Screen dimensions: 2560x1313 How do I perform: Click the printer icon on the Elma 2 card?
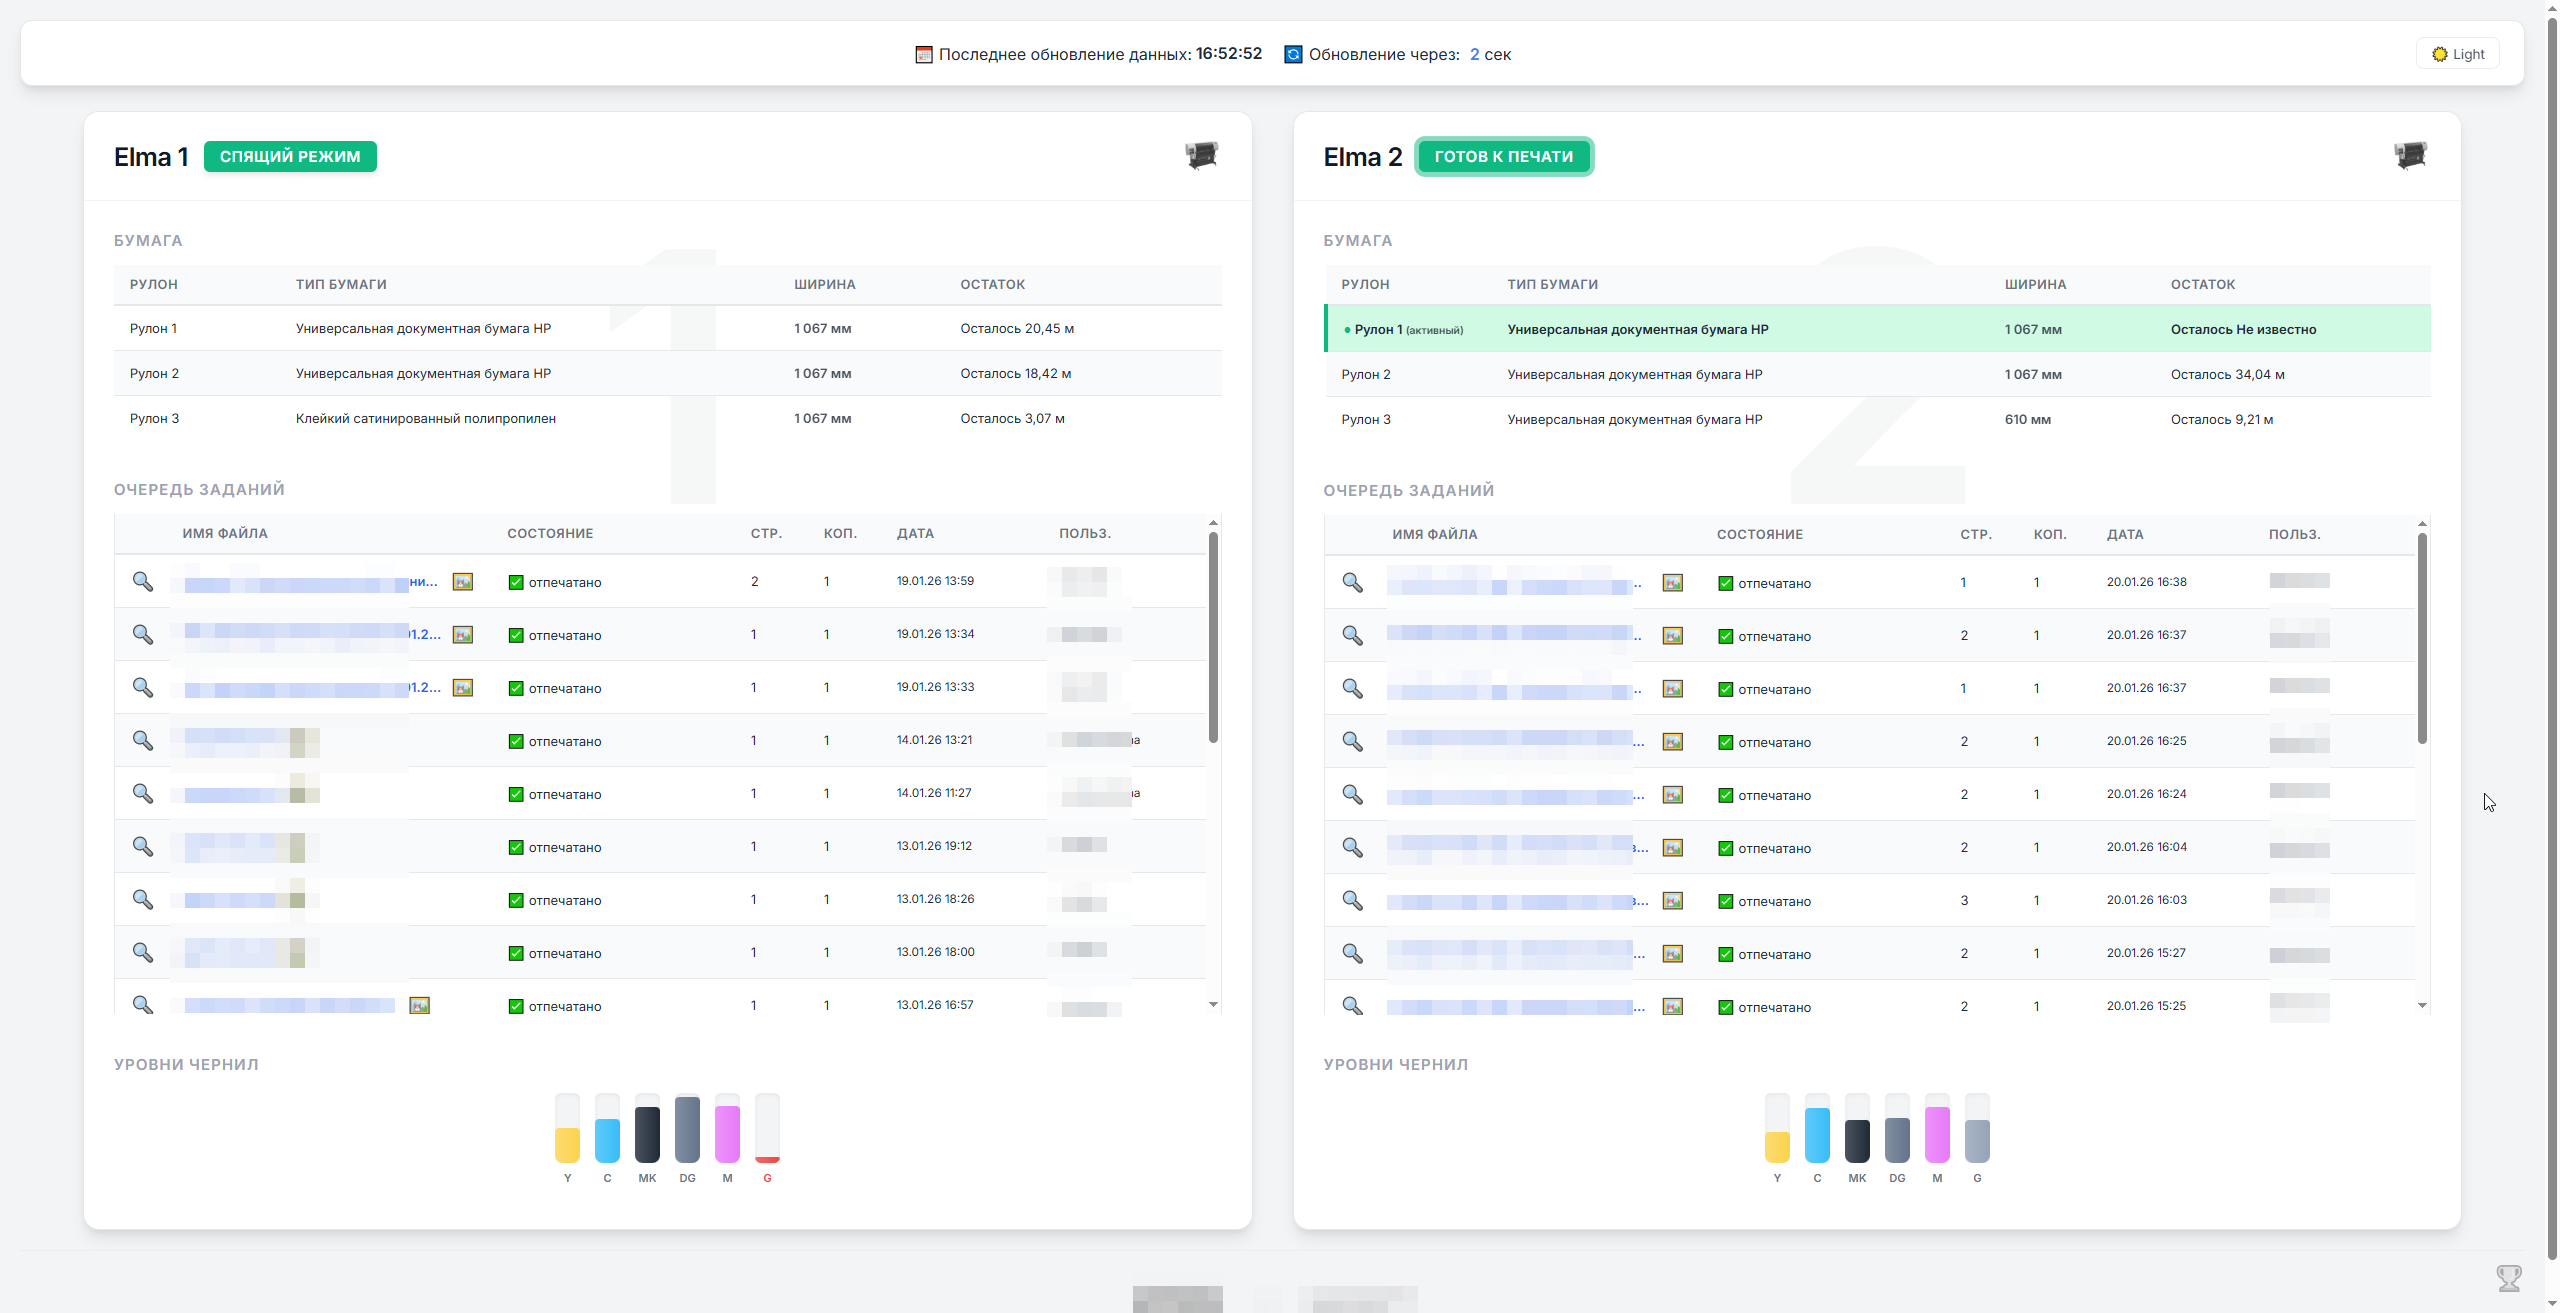pos(2411,155)
